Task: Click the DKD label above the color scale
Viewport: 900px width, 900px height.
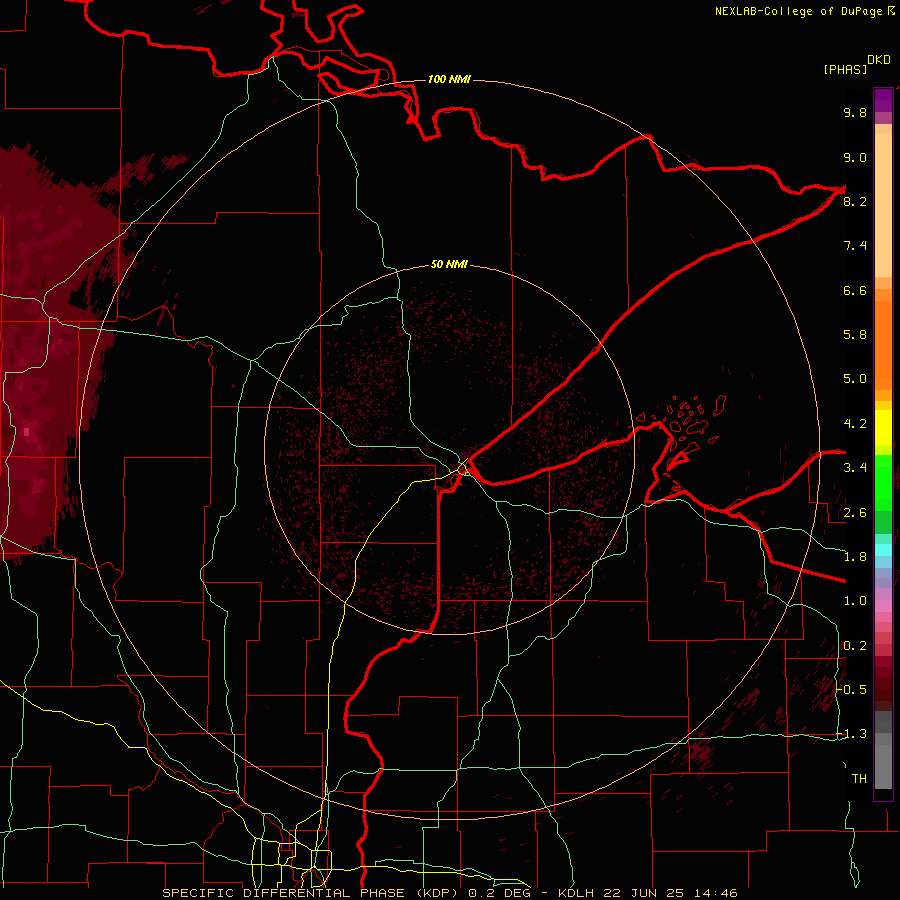Action: [x=879, y=60]
